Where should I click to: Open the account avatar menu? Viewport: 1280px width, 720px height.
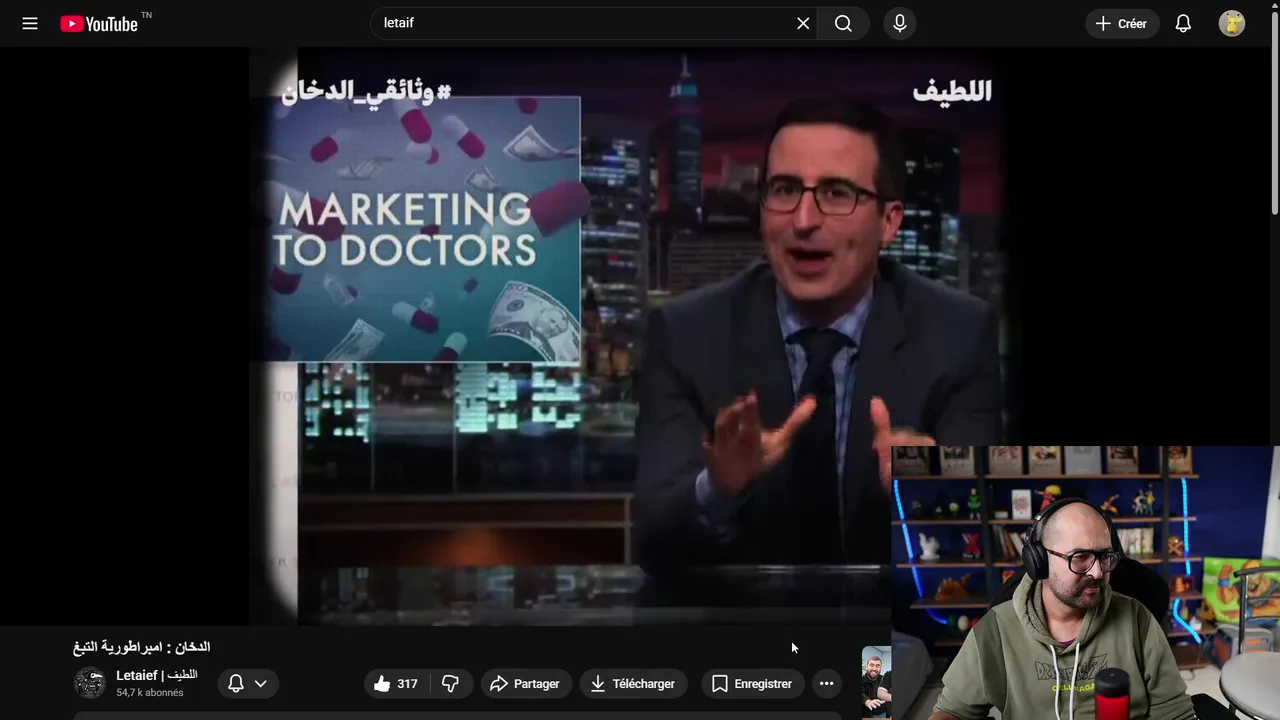pyautogui.click(x=1232, y=23)
